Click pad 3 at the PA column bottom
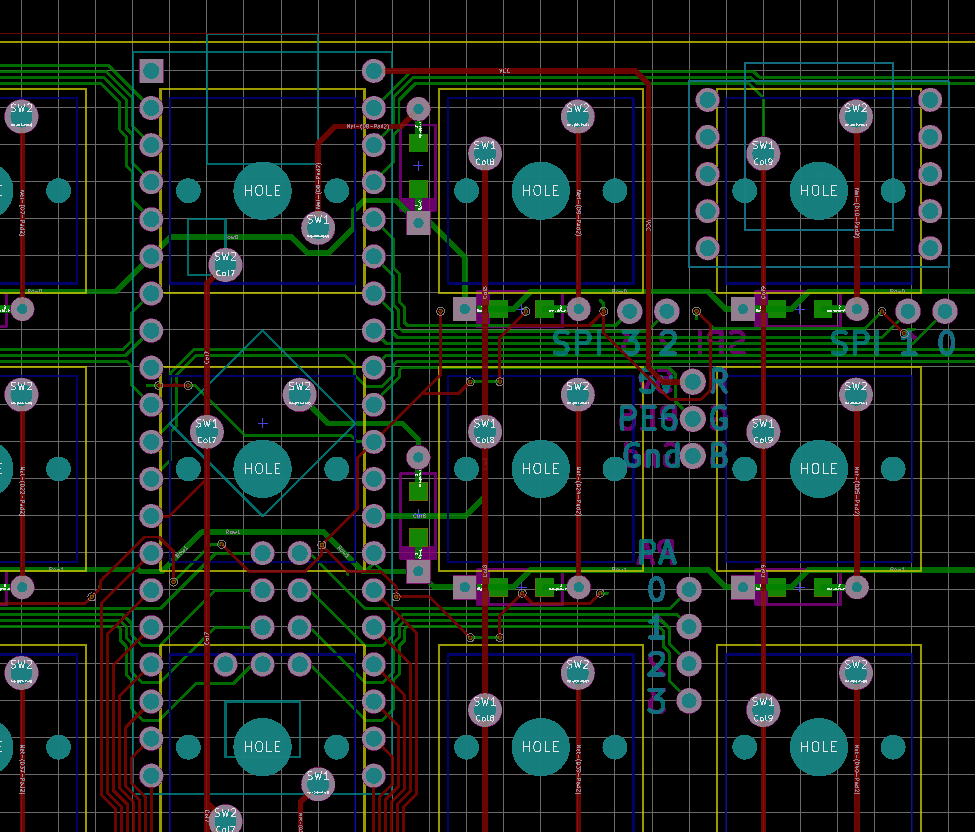The height and width of the screenshot is (832, 975). point(690,700)
